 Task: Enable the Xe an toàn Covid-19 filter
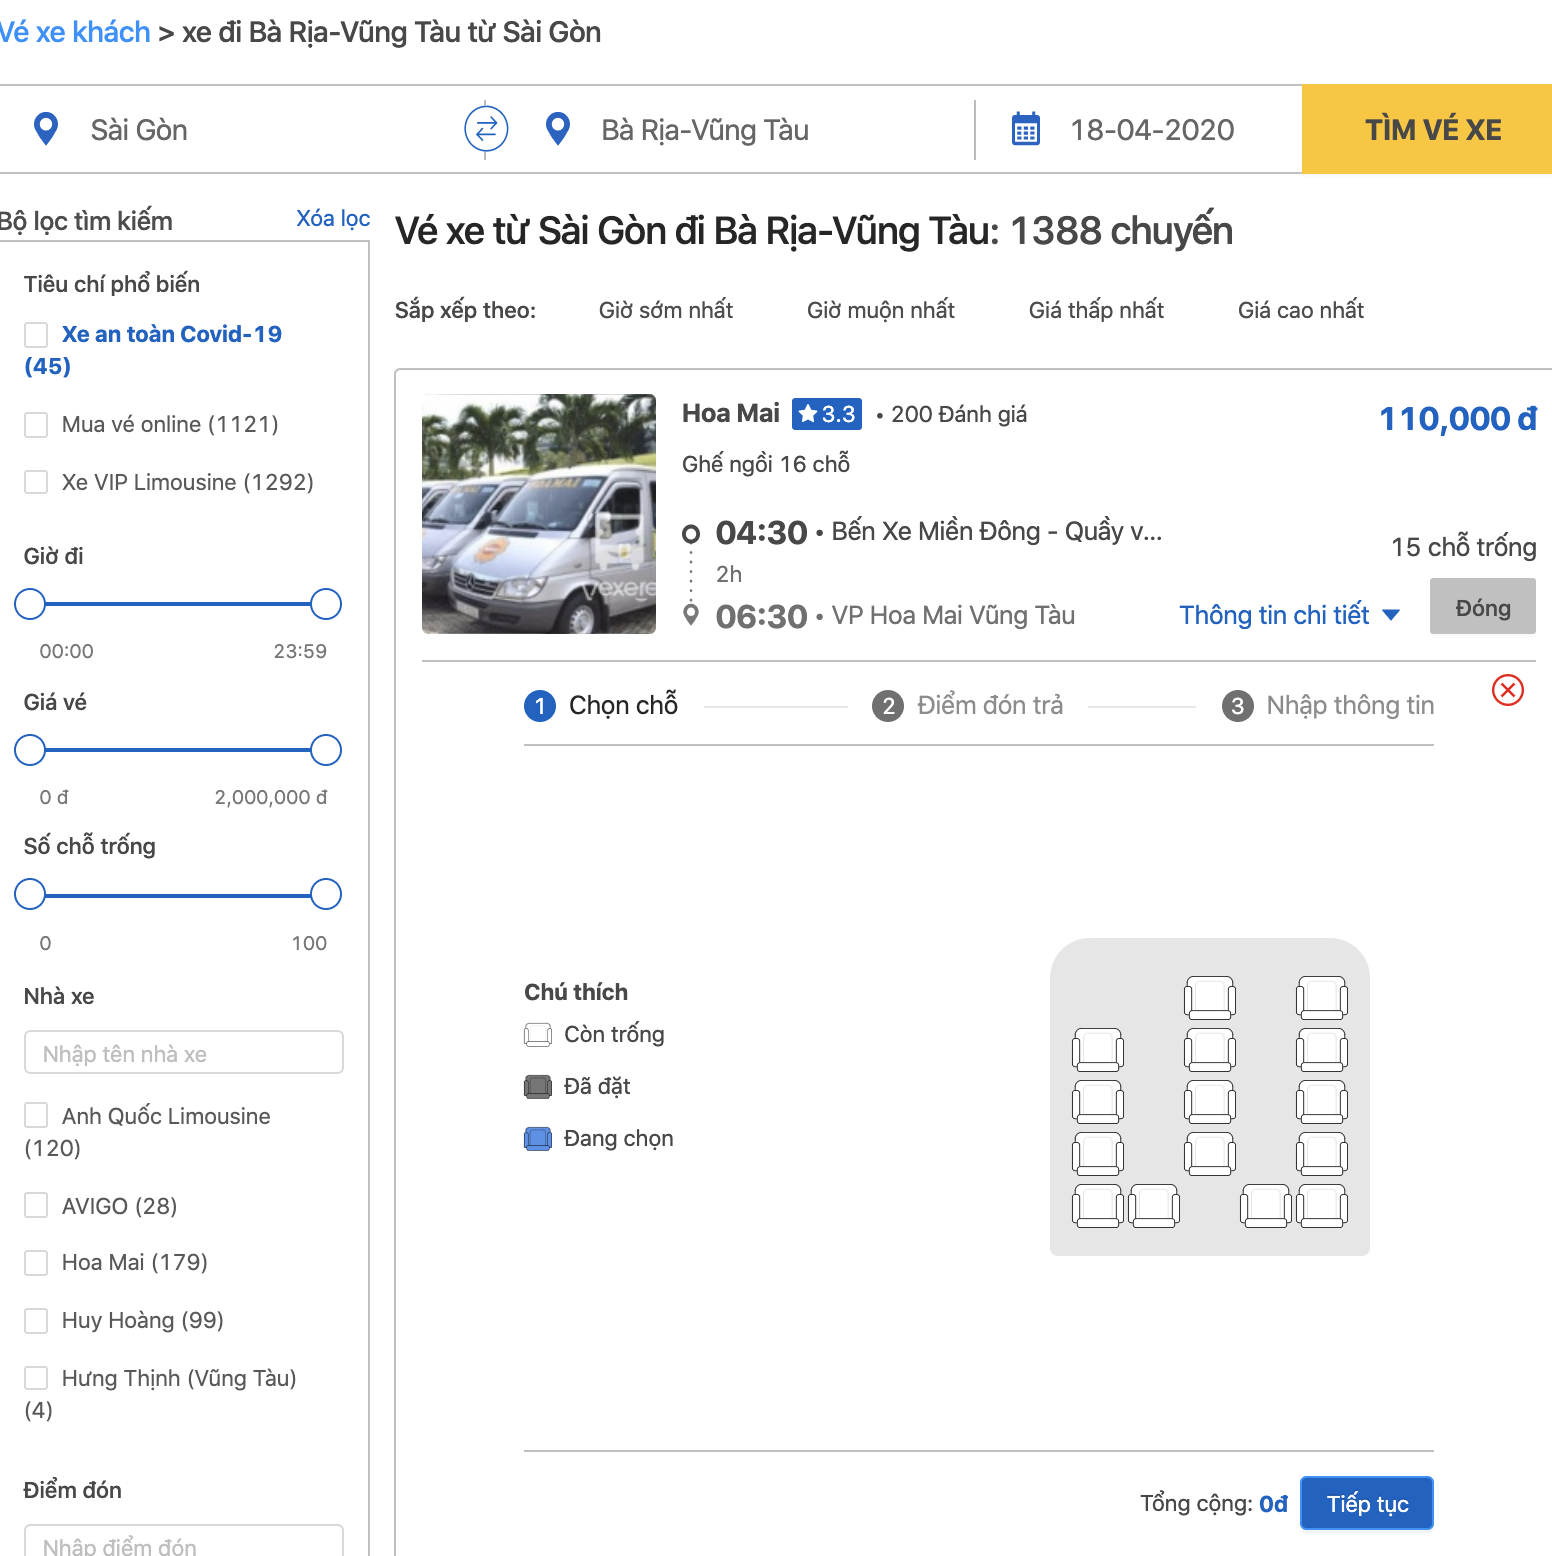pos(36,334)
